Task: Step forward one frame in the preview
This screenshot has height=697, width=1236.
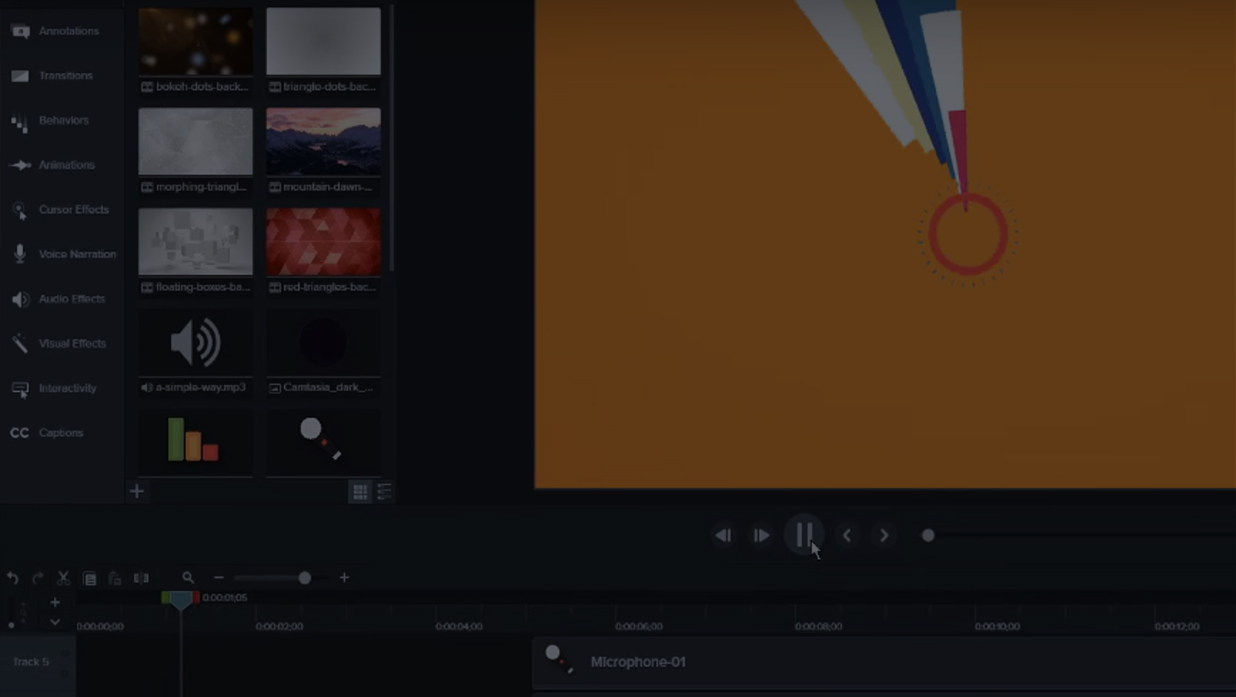Action: pyautogui.click(x=762, y=535)
